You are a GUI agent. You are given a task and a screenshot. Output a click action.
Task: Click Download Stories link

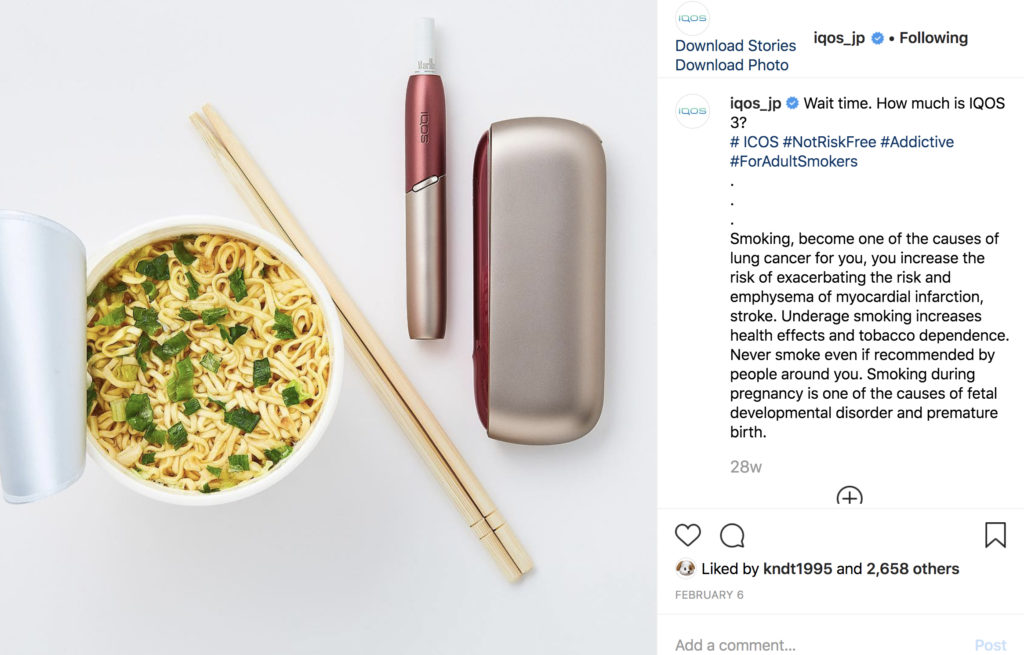[x=735, y=46]
